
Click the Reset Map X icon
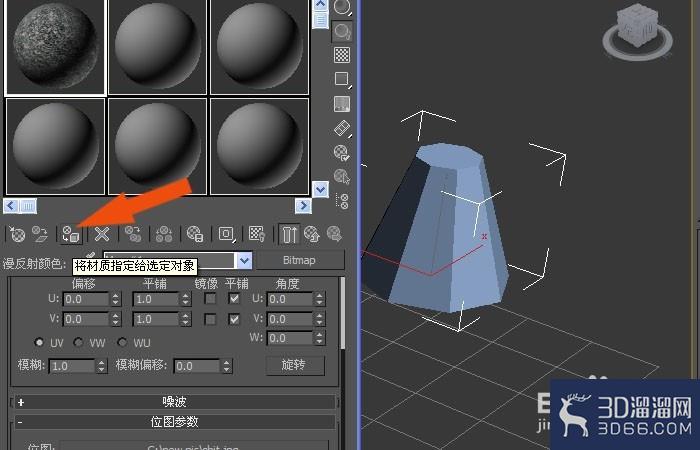point(102,234)
